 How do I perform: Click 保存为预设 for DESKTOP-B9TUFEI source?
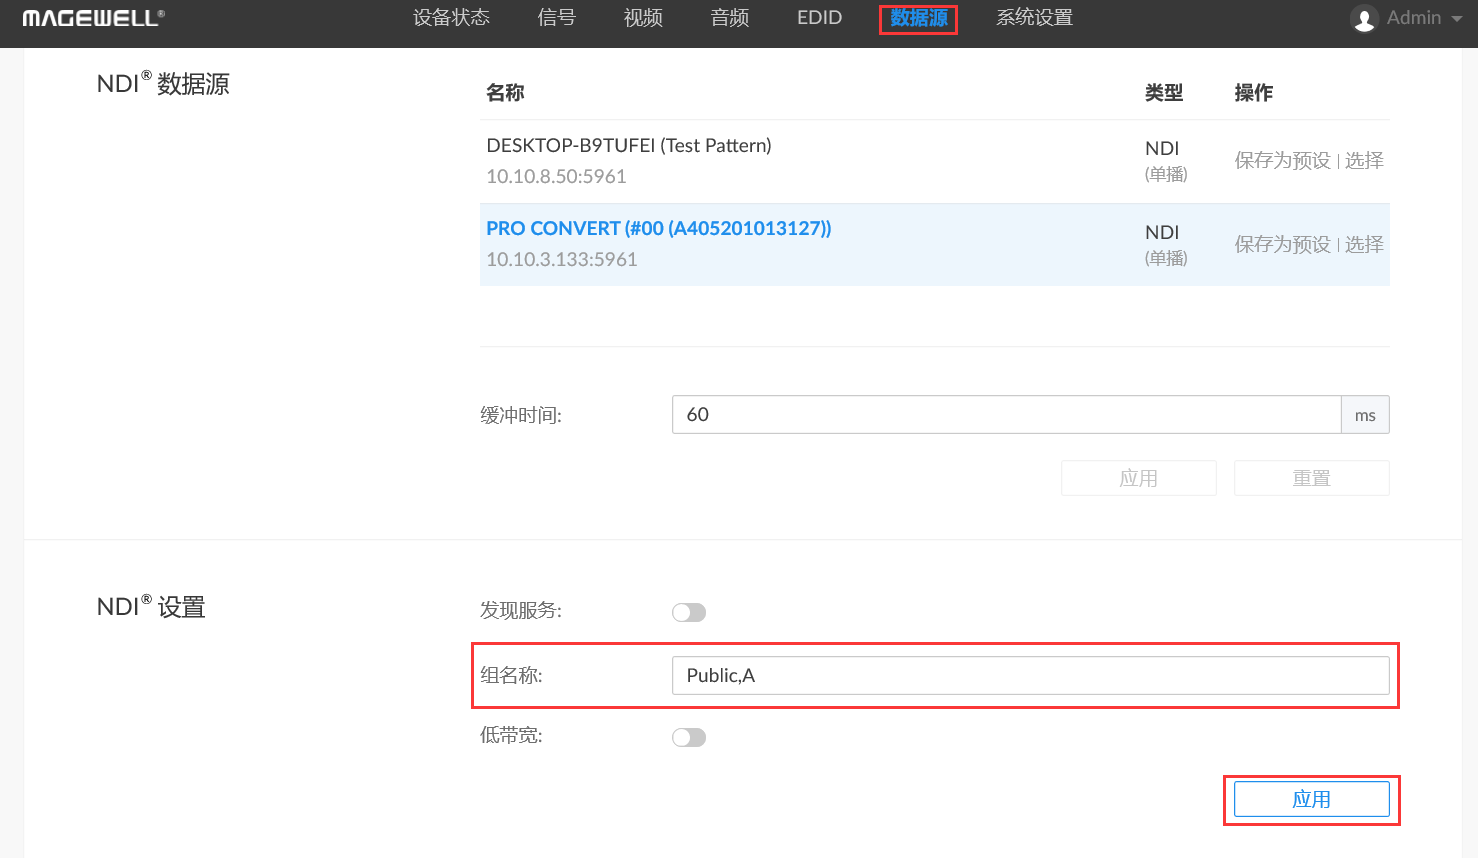(x=1282, y=161)
